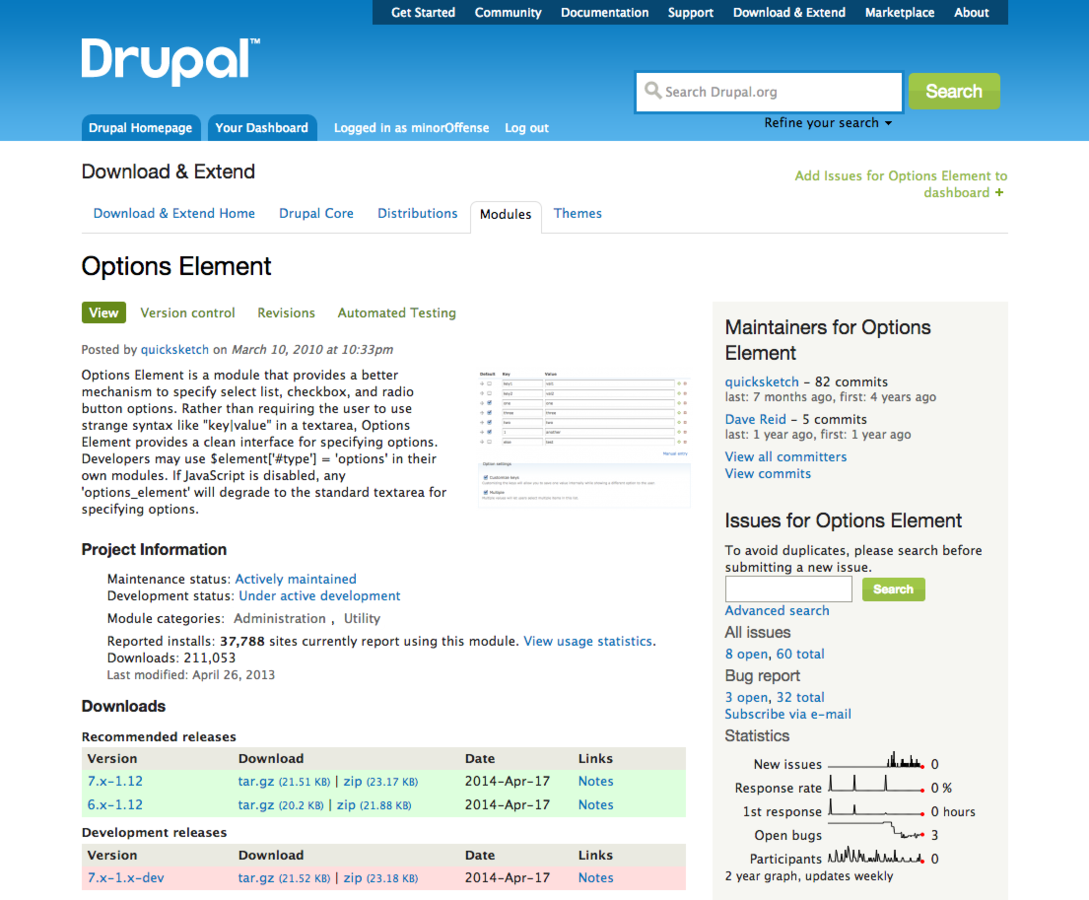The image size is (1089, 900).
Task: Open Download & Extend top menu
Action: click(789, 12)
